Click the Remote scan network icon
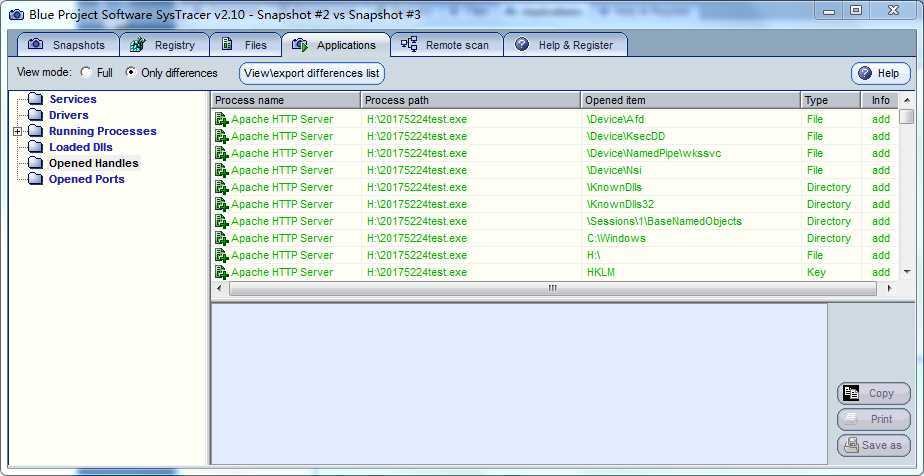Screen dimensions: 924x476 point(409,44)
